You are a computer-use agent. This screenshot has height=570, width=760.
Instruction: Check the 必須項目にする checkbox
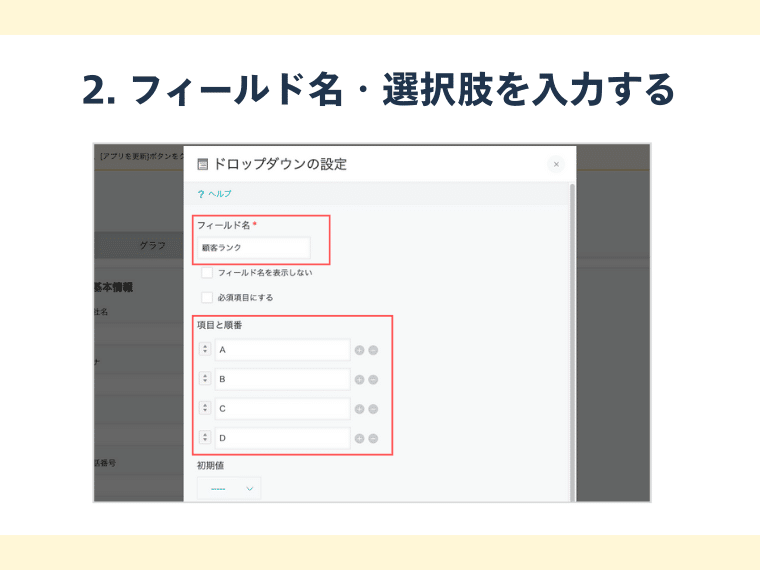tap(207, 297)
